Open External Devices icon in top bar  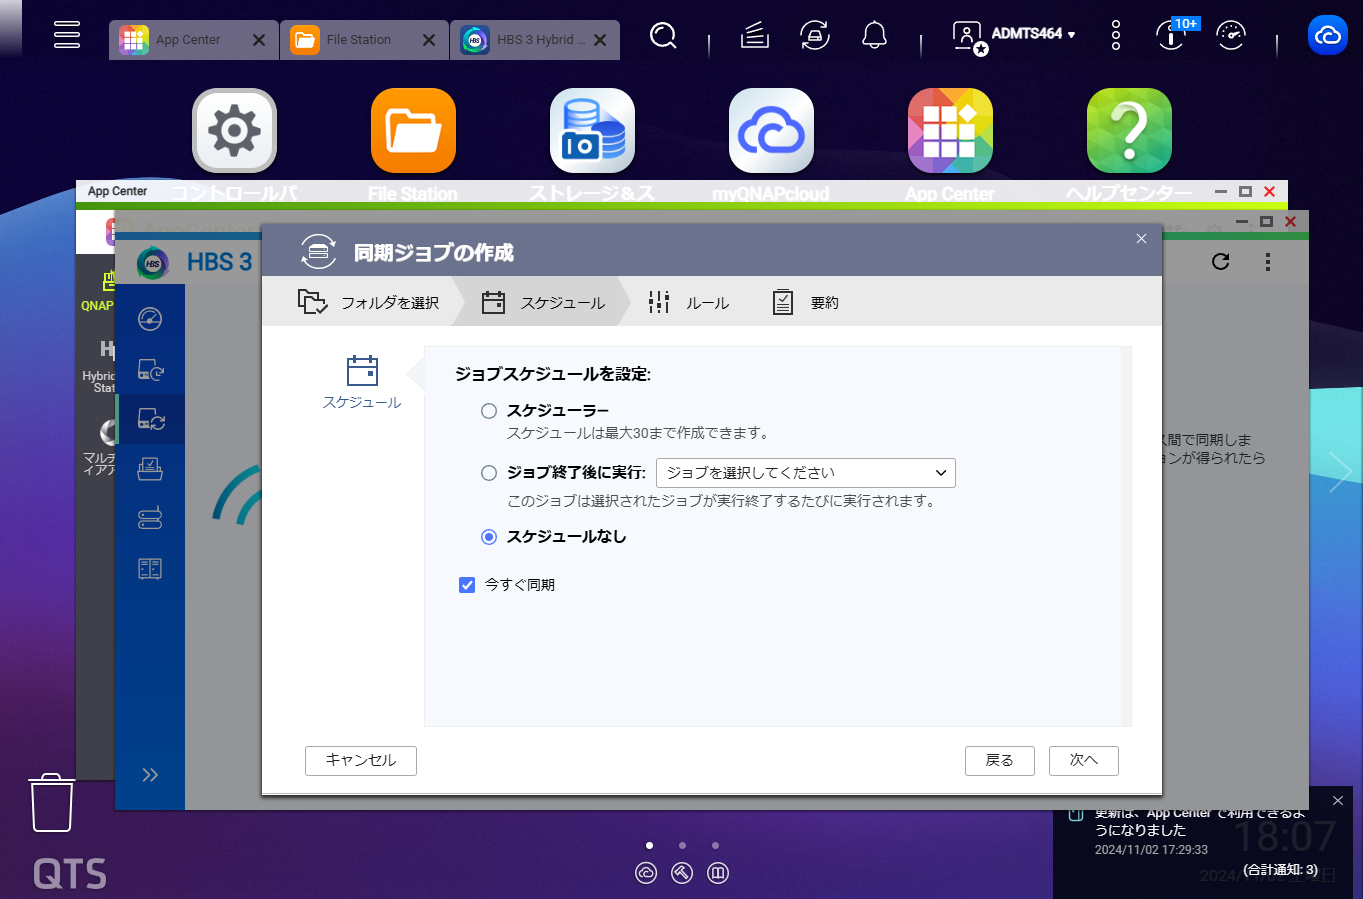(815, 36)
